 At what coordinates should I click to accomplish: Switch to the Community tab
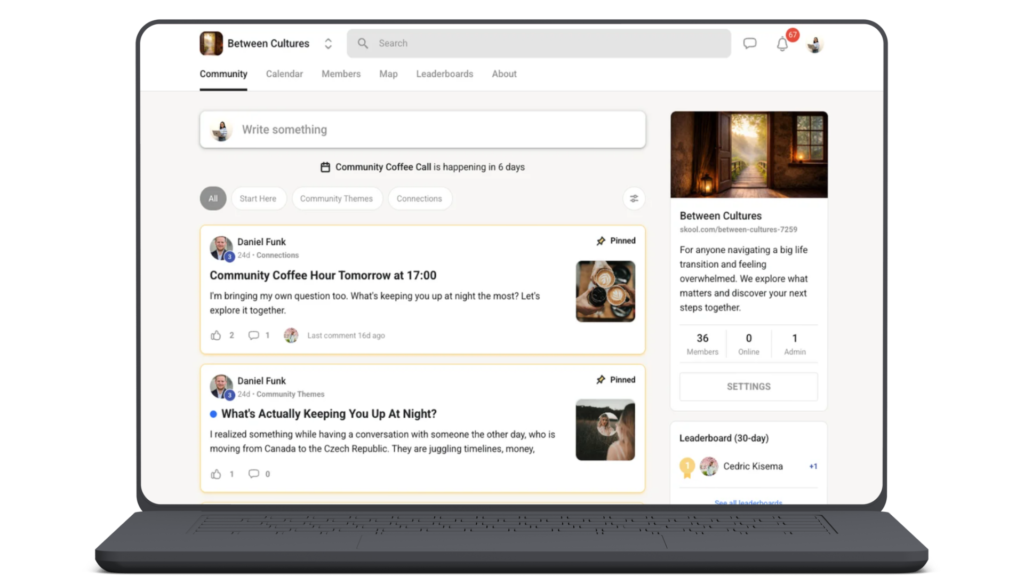coord(223,74)
